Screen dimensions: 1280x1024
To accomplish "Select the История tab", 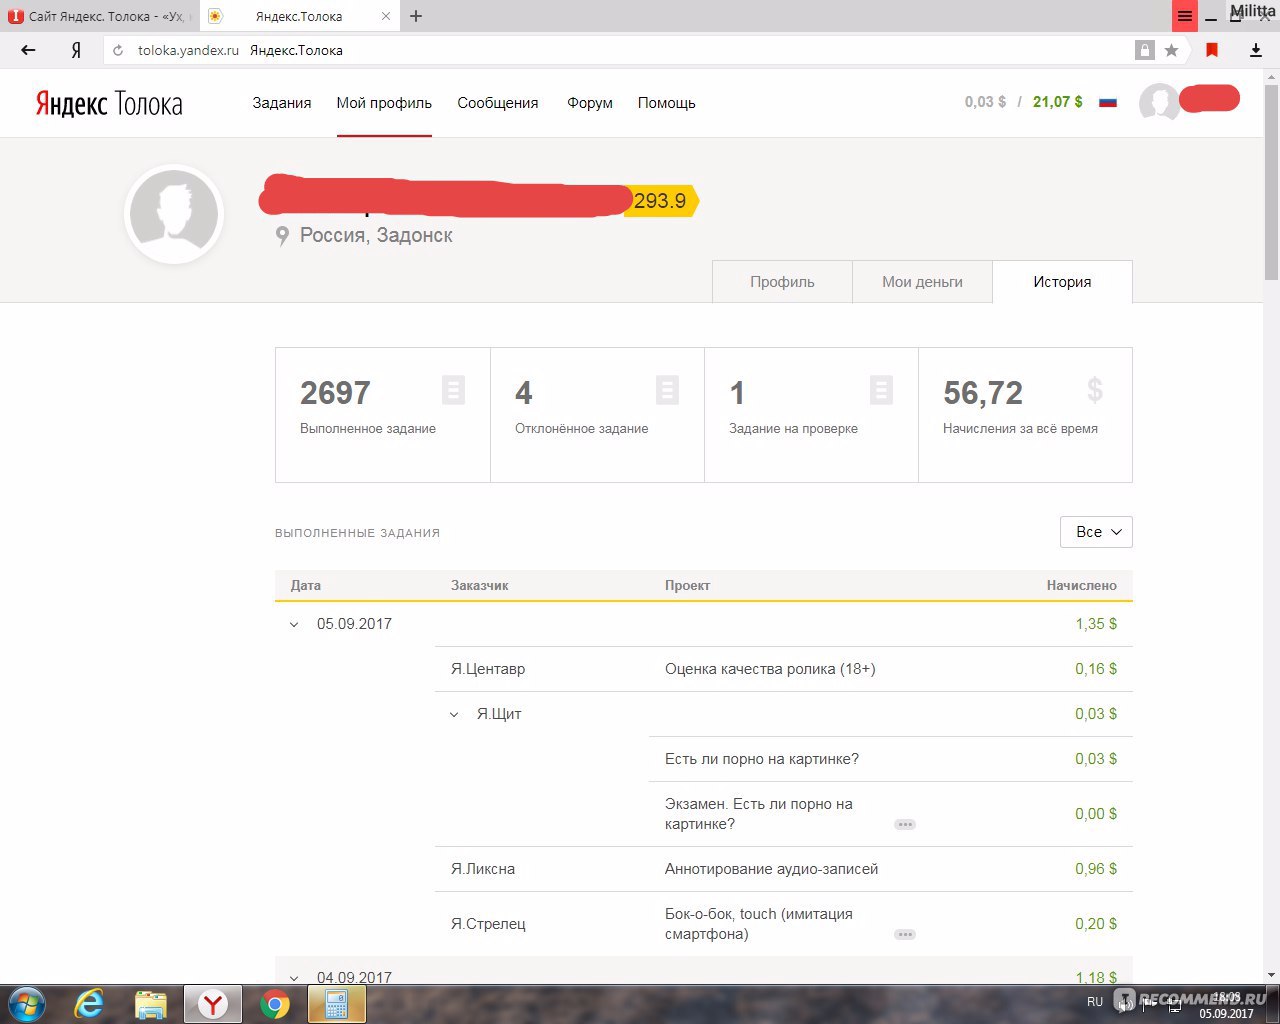I will tap(1062, 282).
